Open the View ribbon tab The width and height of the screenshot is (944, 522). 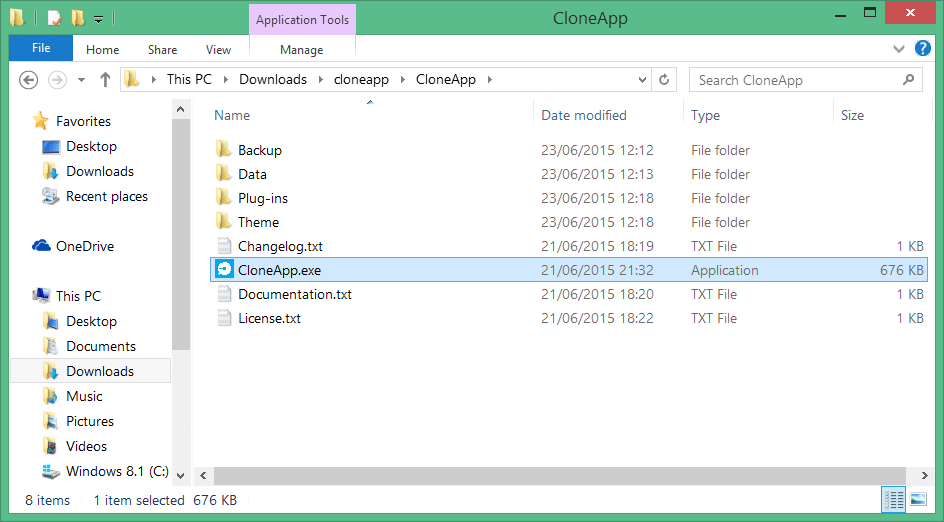pyautogui.click(x=218, y=49)
